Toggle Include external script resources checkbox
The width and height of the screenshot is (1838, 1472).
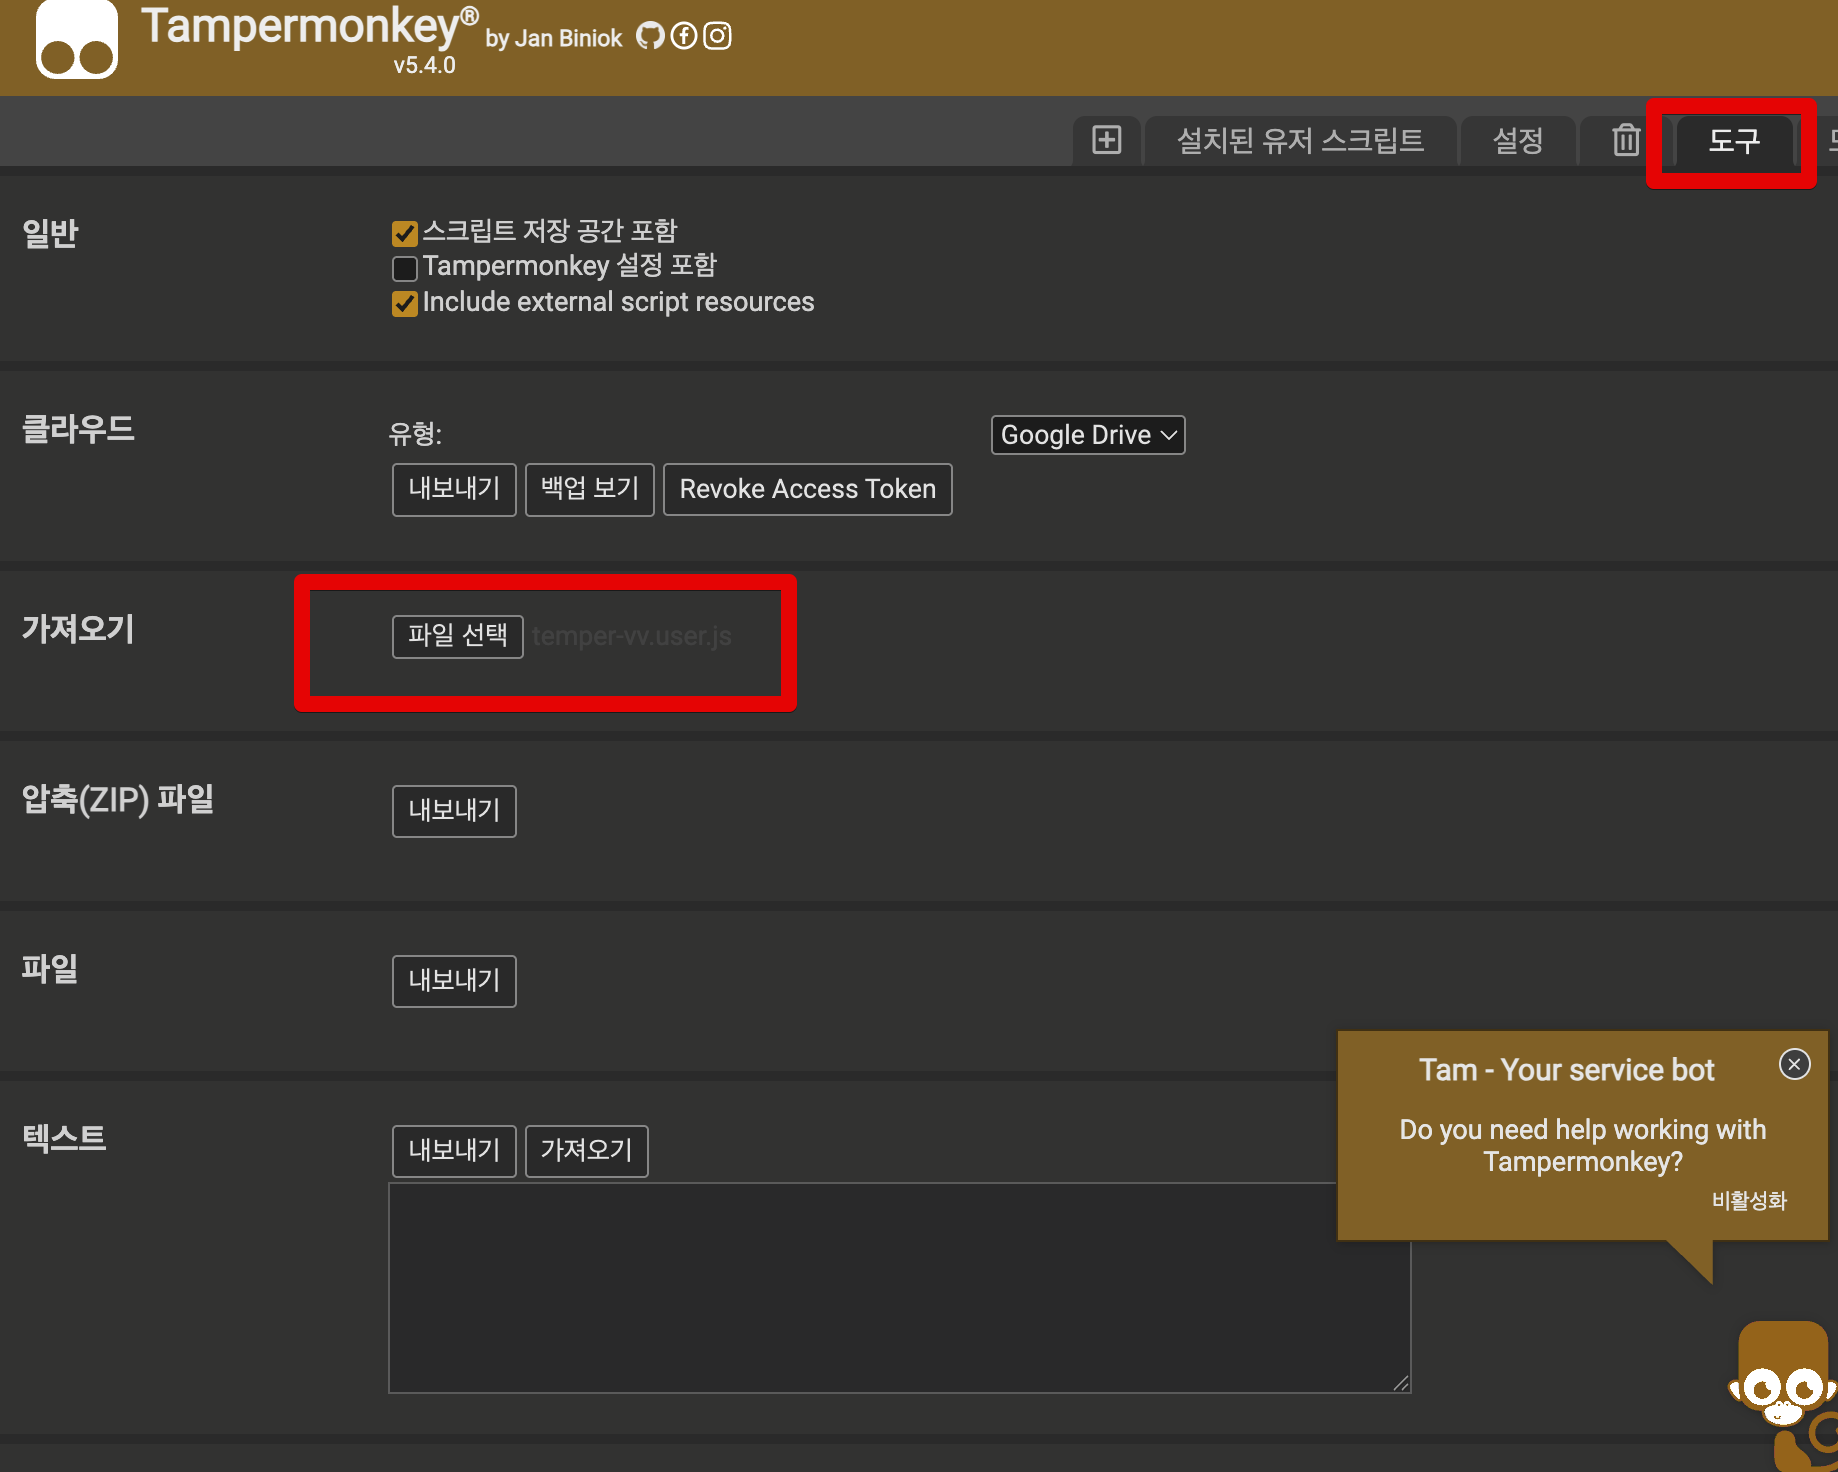coord(405,304)
